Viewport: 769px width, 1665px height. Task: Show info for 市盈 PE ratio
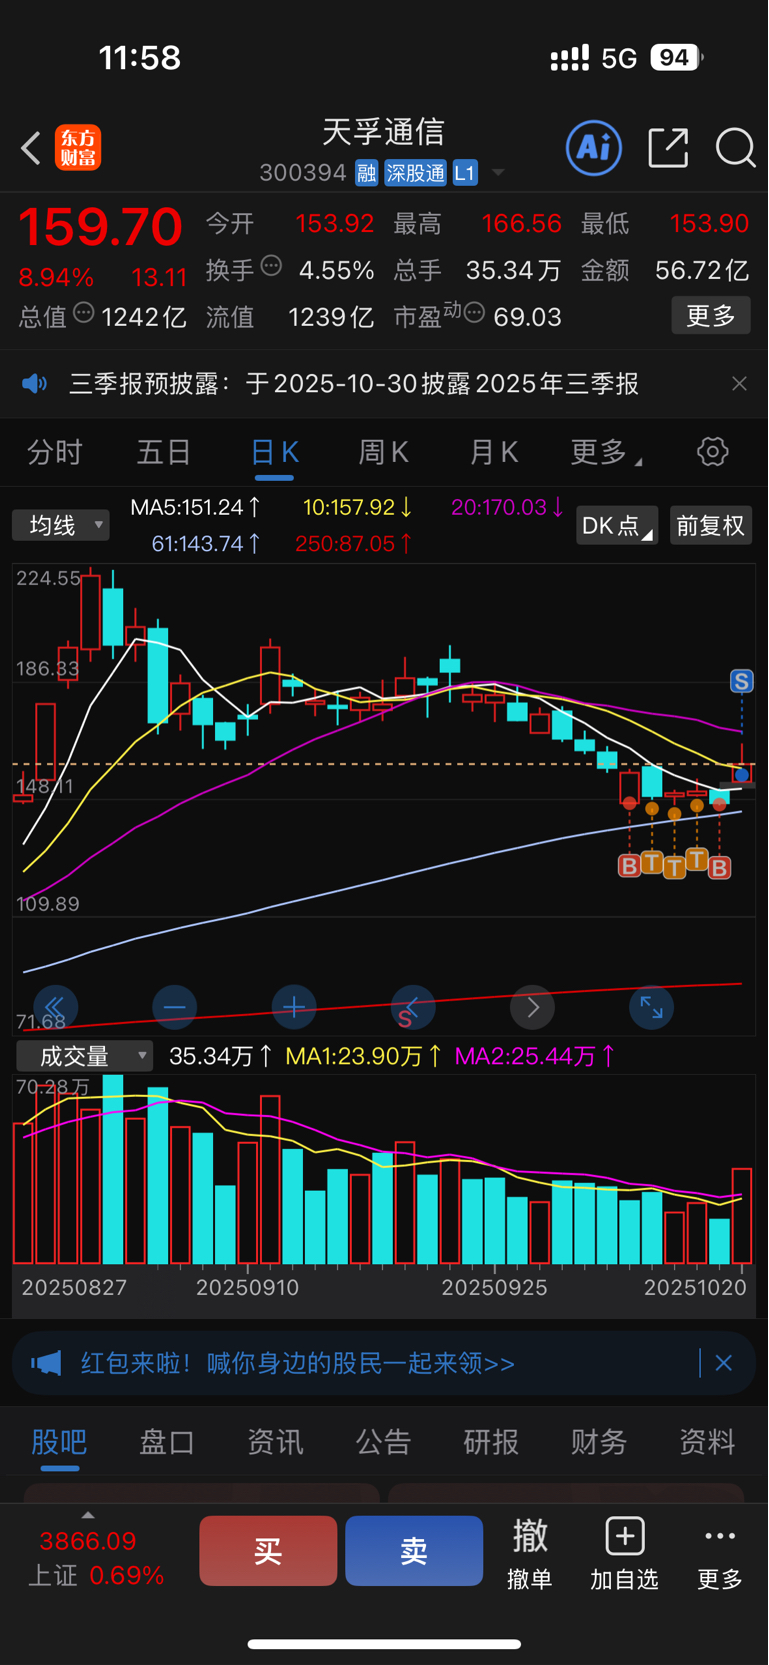tap(475, 313)
